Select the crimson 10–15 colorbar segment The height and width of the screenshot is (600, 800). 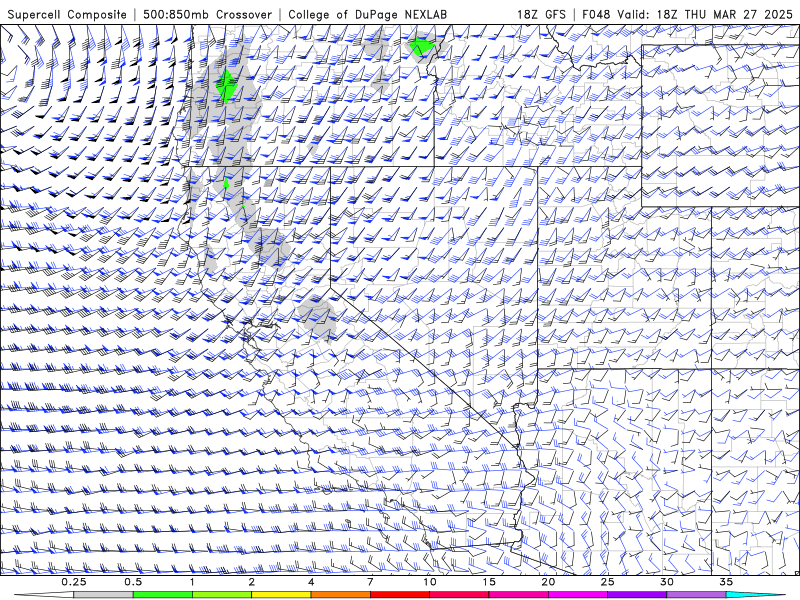pos(459,595)
